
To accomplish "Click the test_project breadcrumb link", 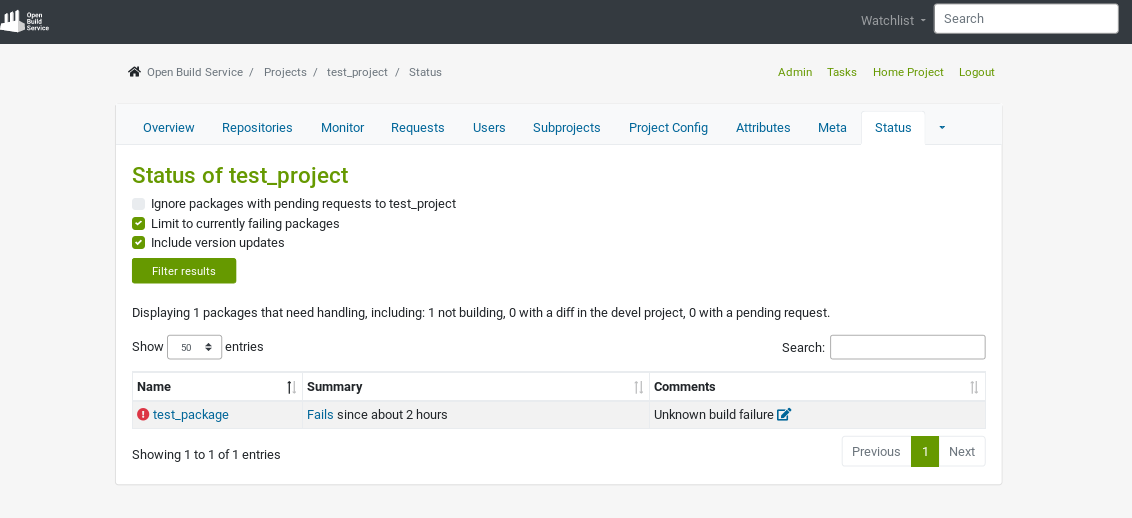I will [x=357, y=72].
